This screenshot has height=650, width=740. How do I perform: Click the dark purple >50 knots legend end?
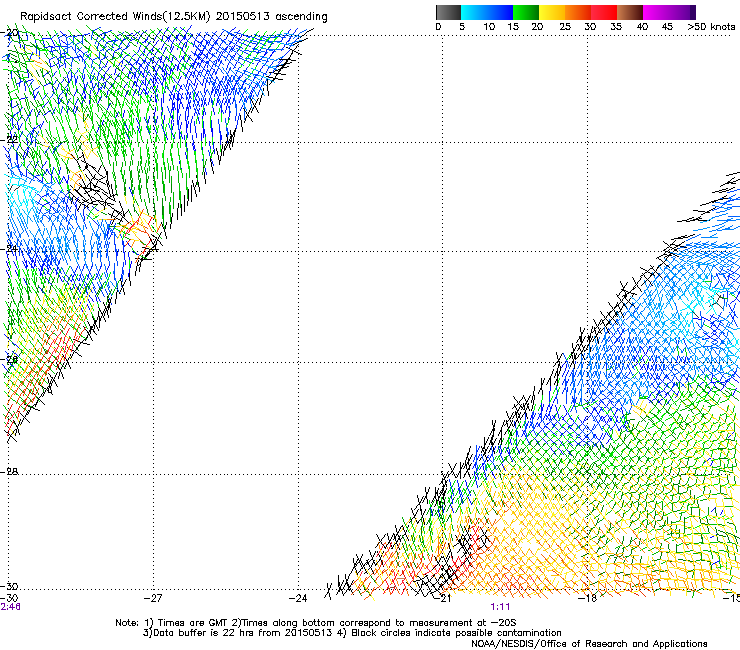[692, 12]
